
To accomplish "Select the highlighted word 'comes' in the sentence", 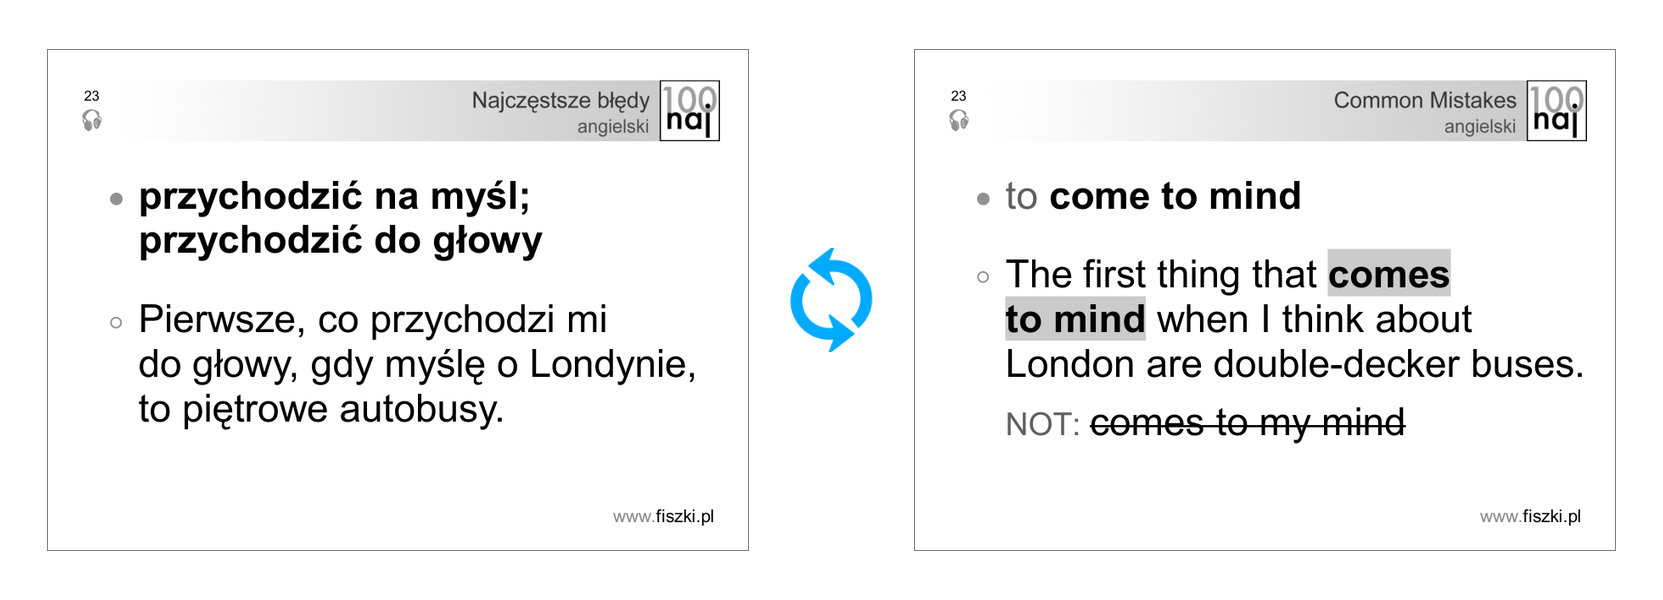I will [x=1388, y=274].
